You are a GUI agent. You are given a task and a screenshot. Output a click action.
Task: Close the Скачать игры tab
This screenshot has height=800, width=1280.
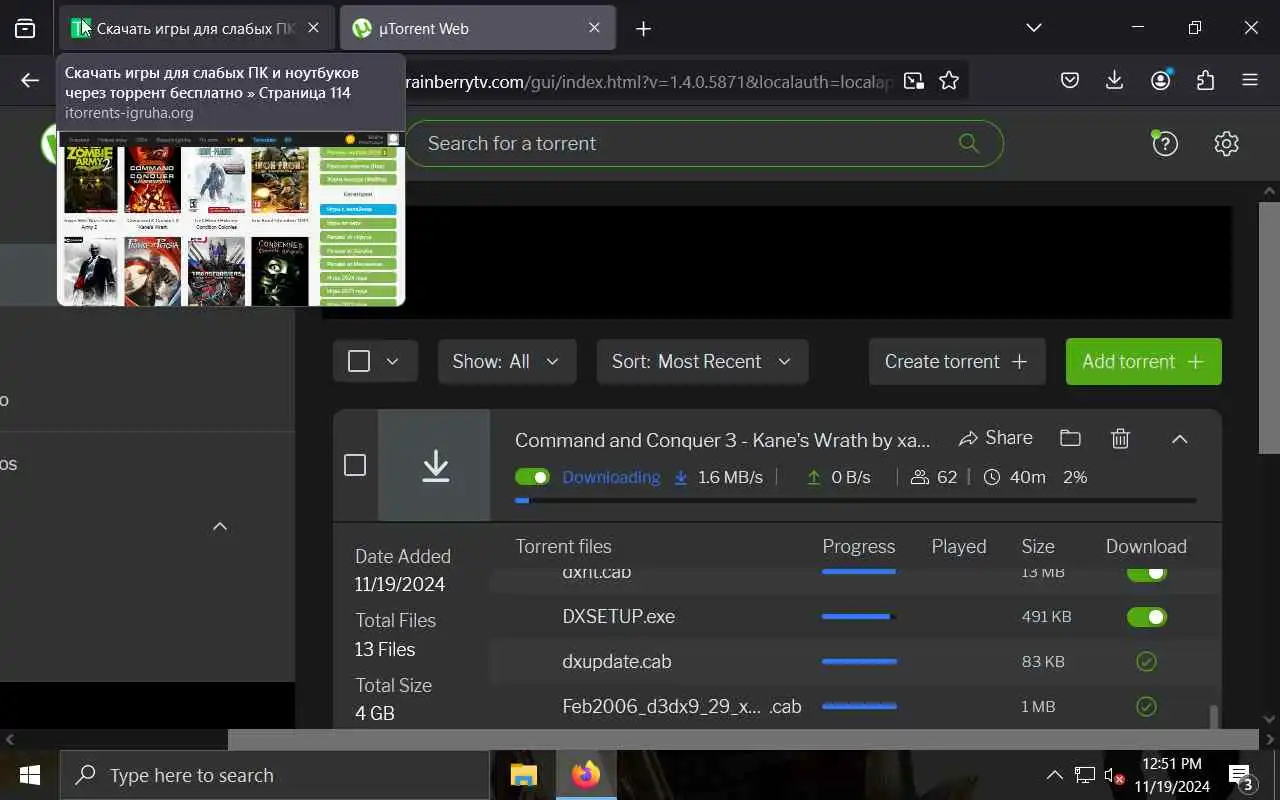313,28
